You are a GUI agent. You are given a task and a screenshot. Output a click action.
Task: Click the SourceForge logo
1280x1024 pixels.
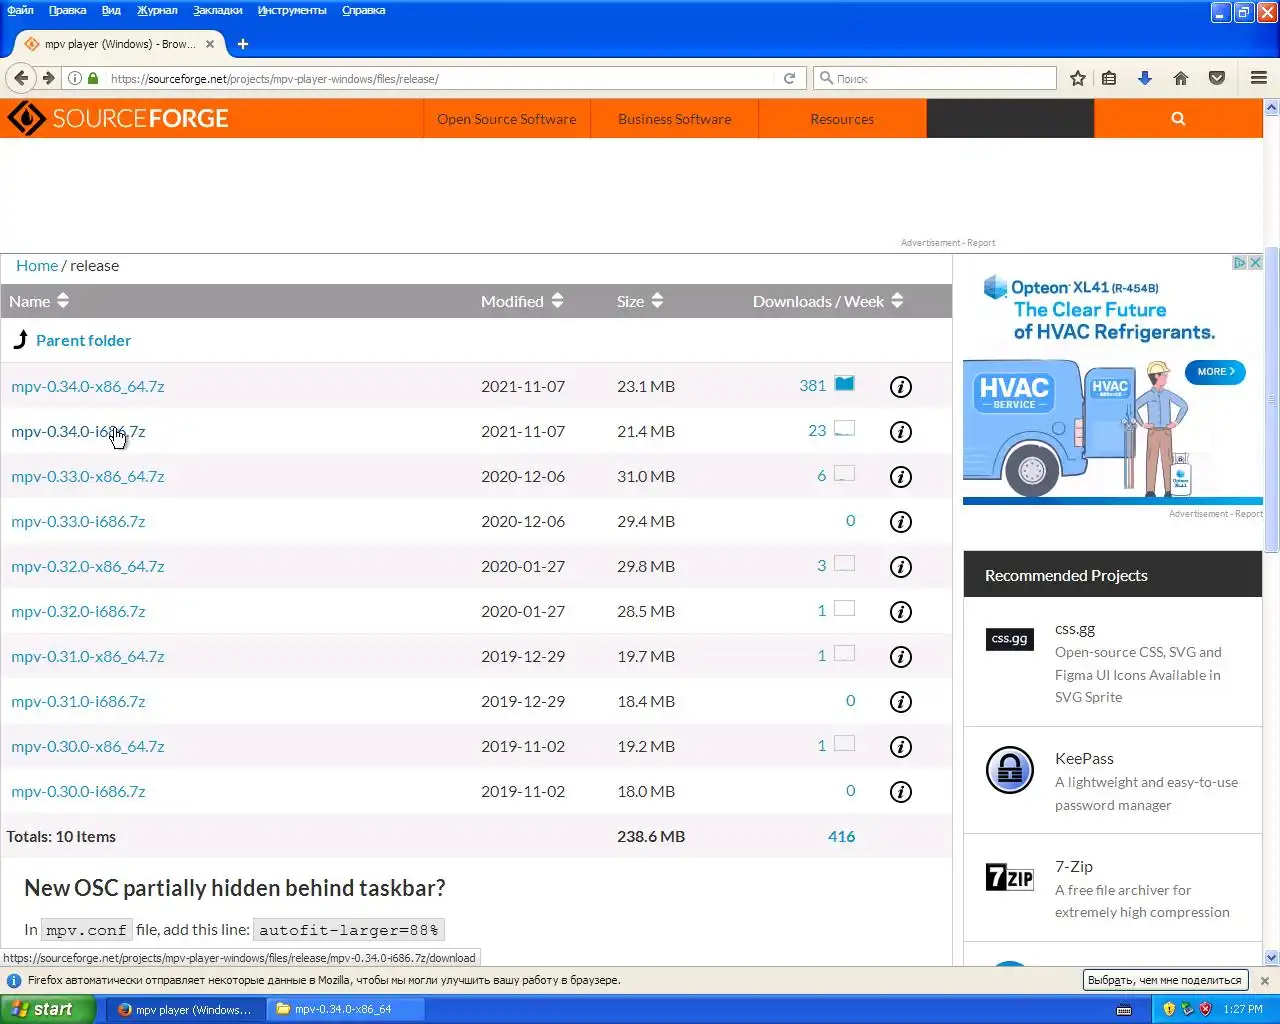118,118
